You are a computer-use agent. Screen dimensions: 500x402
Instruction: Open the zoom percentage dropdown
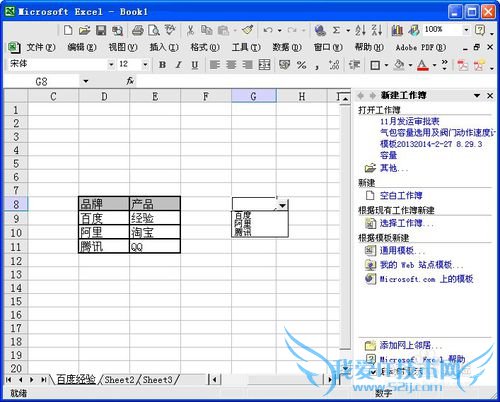[466, 30]
